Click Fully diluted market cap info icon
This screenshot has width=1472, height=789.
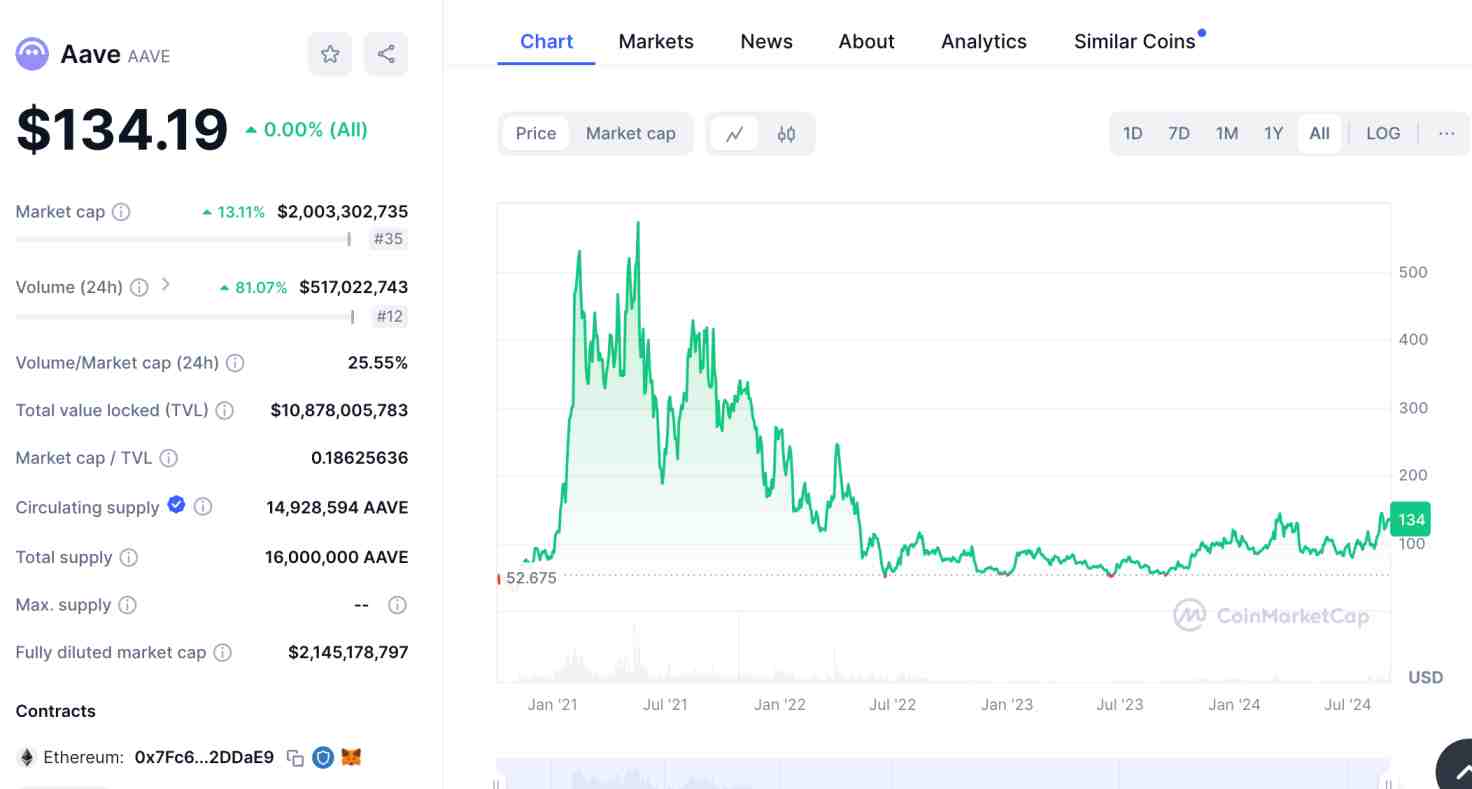[x=223, y=652]
